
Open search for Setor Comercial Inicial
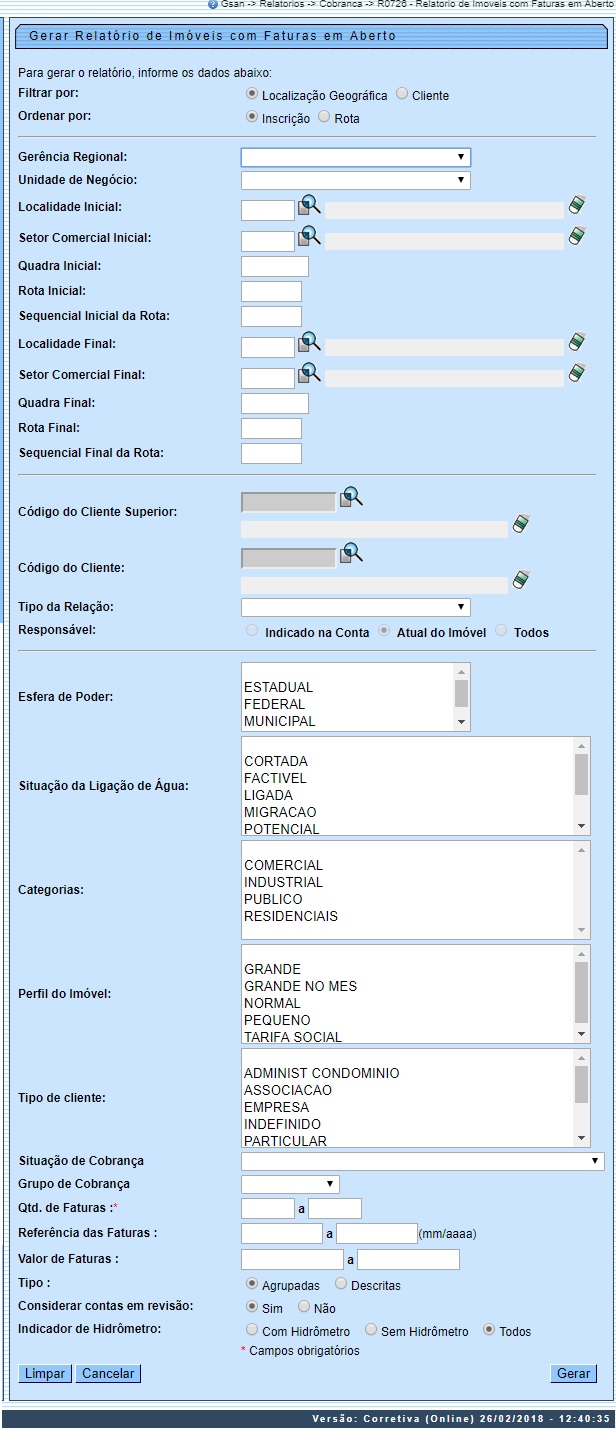click(x=310, y=237)
